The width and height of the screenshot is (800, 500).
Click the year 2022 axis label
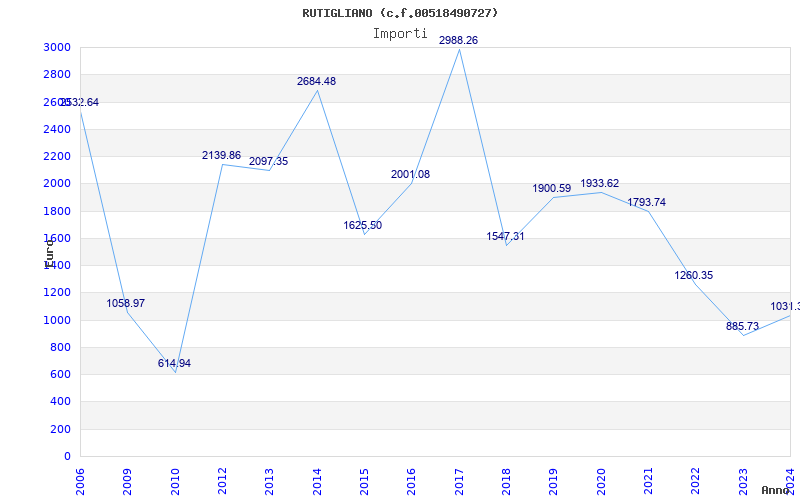click(695, 482)
